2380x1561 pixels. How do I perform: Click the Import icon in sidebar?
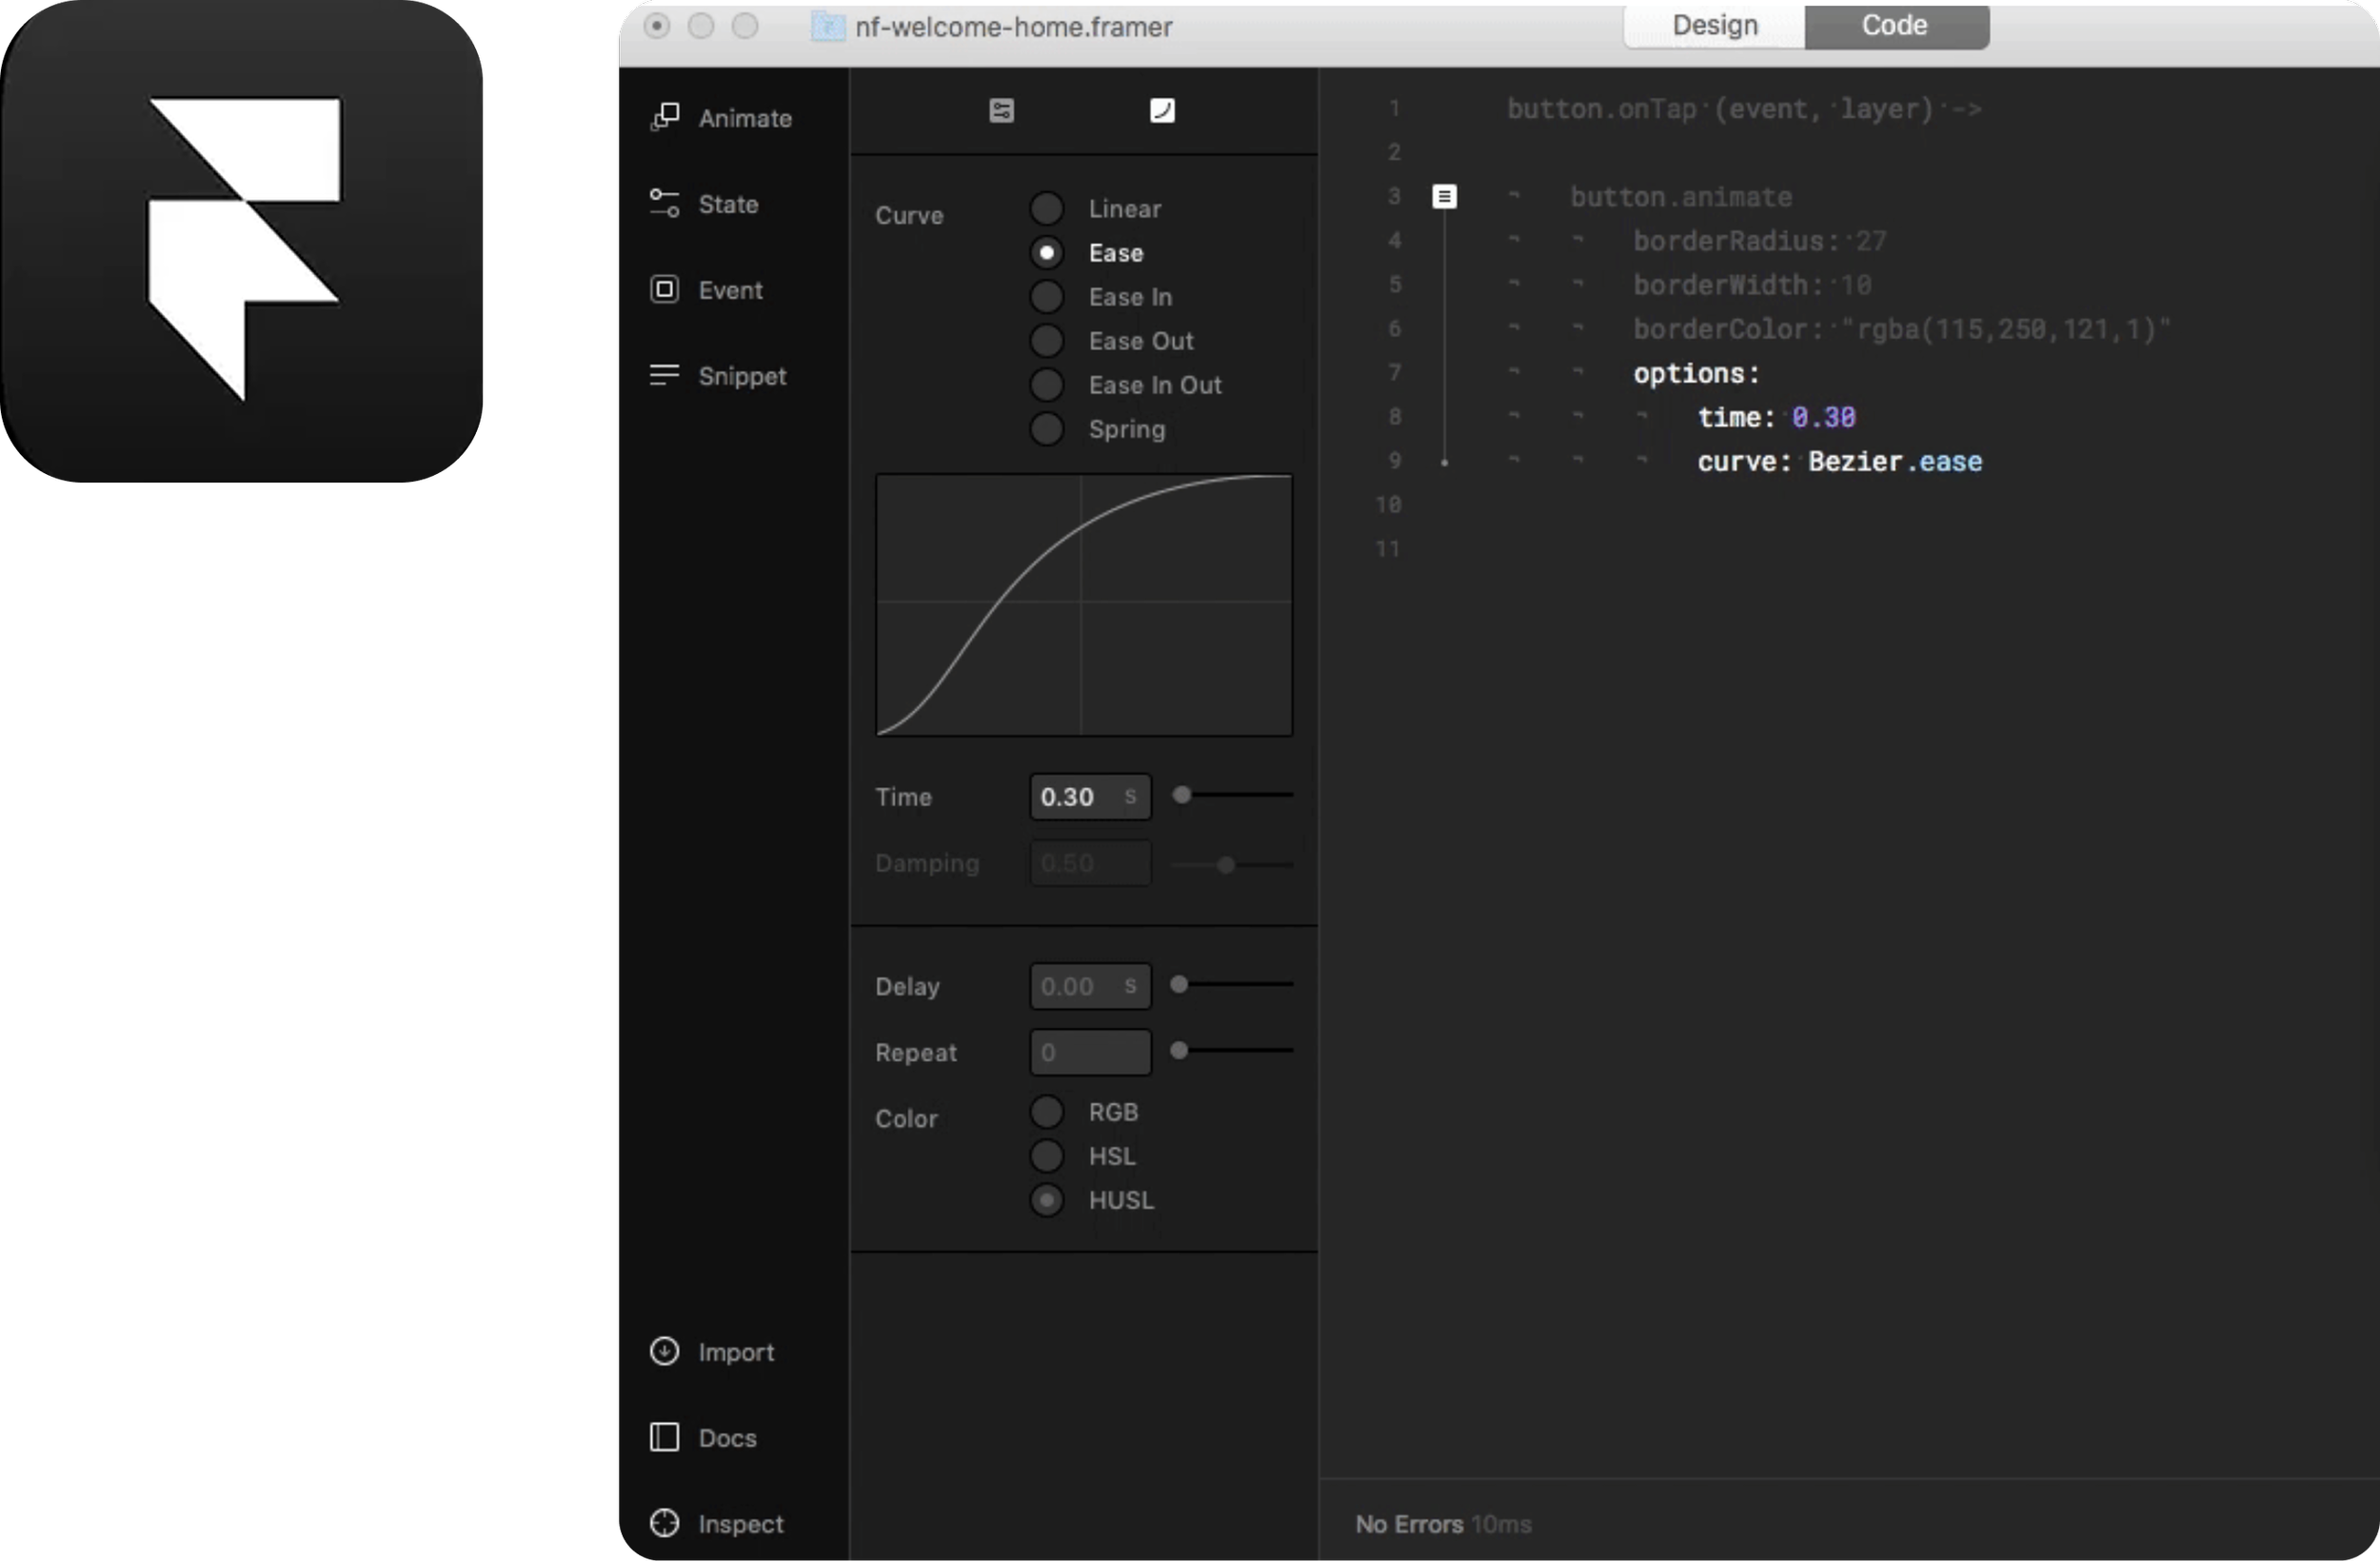point(665,1351)
